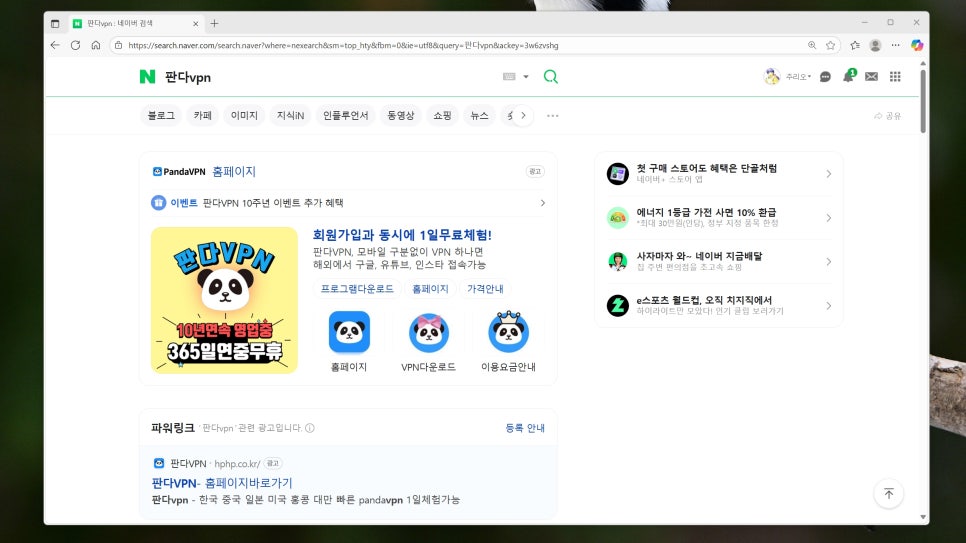Open the three-dot search options menu
966x543 pixels.
pyautogui.click(x=553, y=115)
